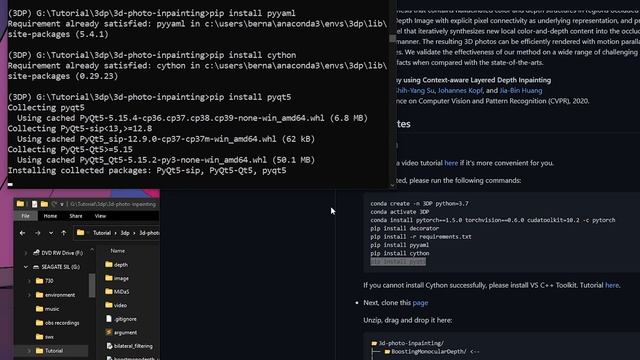Select the 730 folder in the tree
The width and height of the screenshot is (640, 360).
[x=49, y=281]
